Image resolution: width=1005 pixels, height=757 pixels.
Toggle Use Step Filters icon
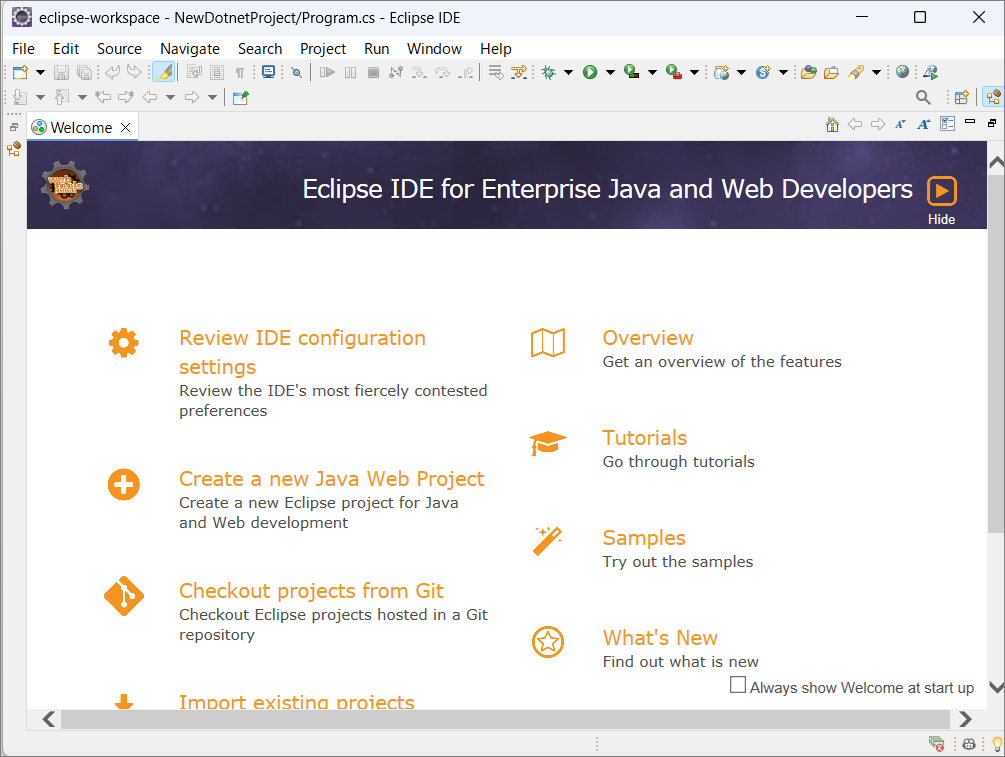pos(519,72)
